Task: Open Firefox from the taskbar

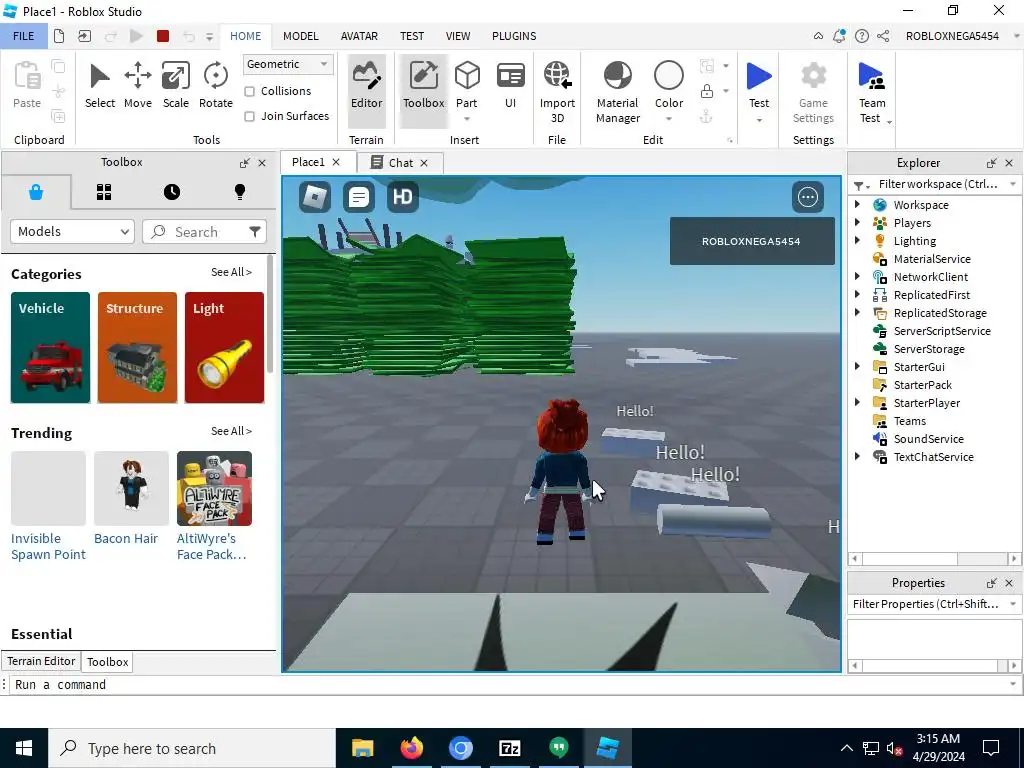Action: (x=411, y=748)
